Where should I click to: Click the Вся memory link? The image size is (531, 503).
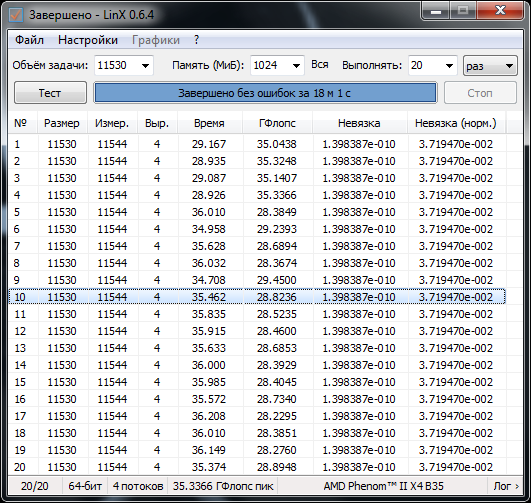(319, 65)
